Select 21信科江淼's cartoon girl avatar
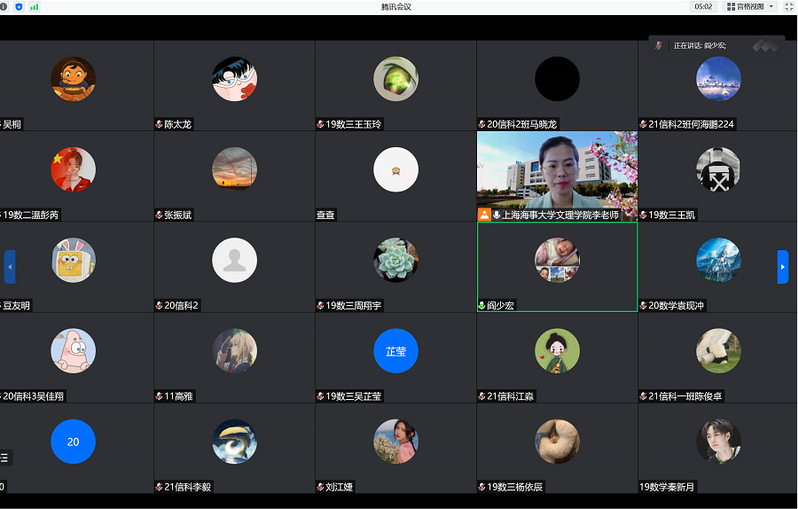Image resolution: width=798 pixels, height=509 pixels. [557, 351]
